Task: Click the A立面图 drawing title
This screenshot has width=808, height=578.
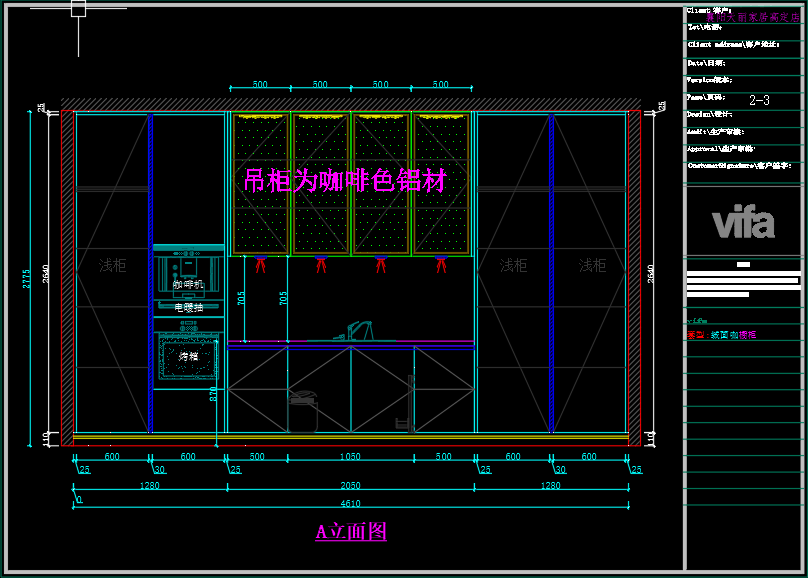Action: click(x=351, y=532)
